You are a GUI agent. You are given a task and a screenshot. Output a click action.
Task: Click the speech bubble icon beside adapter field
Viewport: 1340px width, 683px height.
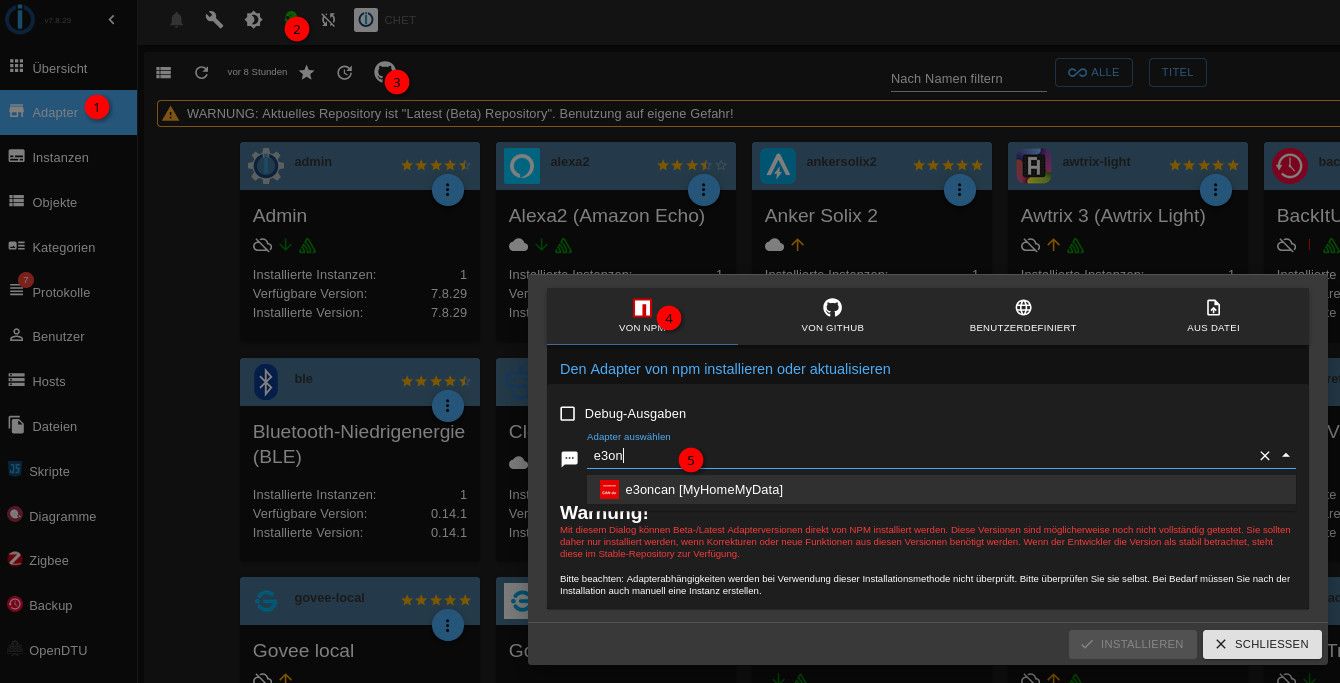tap(569, 459)
